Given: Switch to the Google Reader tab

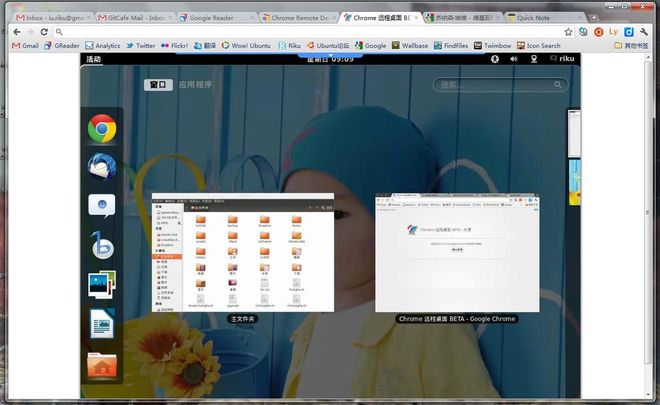Looking at the screenshot, I should [215, 18].
